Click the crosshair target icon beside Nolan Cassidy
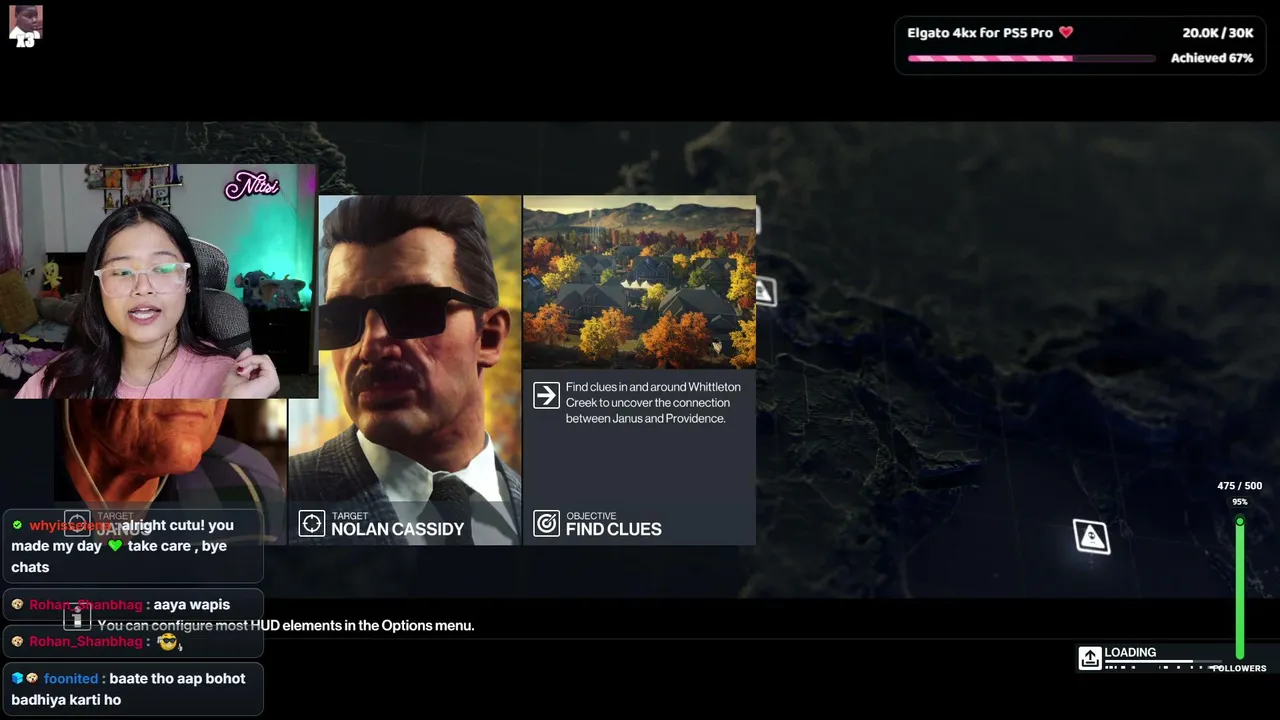 coord(312,523)
